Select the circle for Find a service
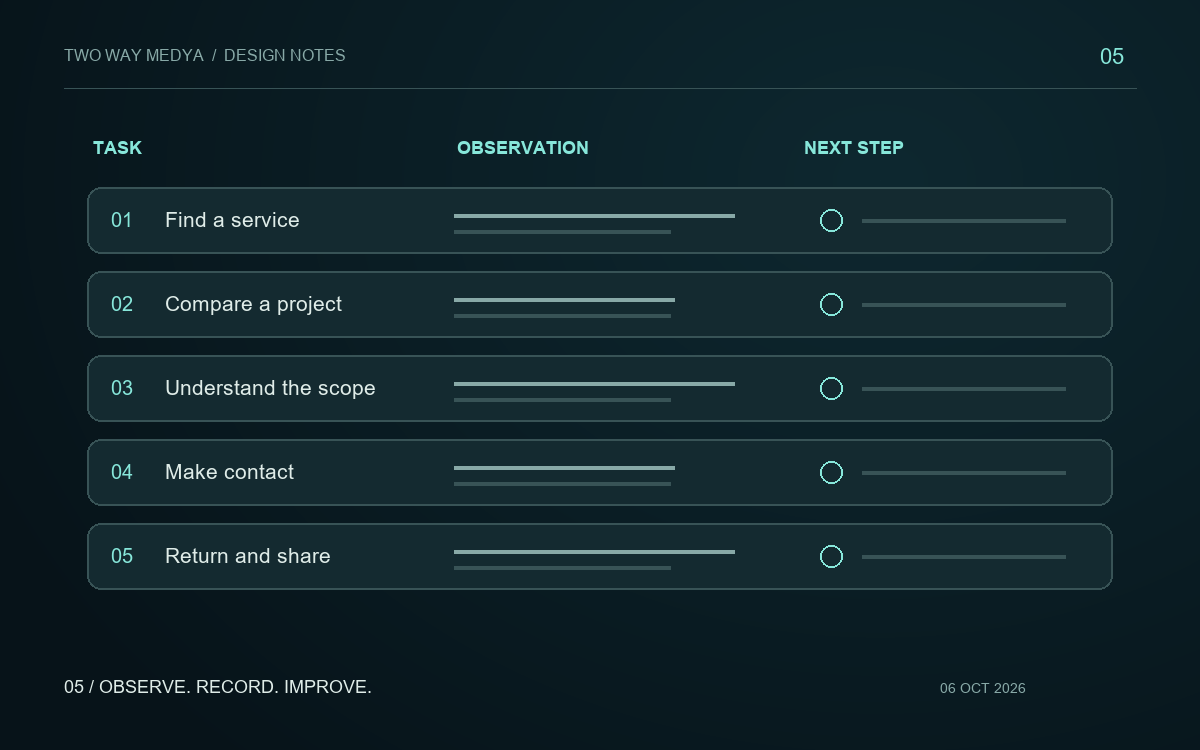1200x750 pixels. (x=831, y=221)
